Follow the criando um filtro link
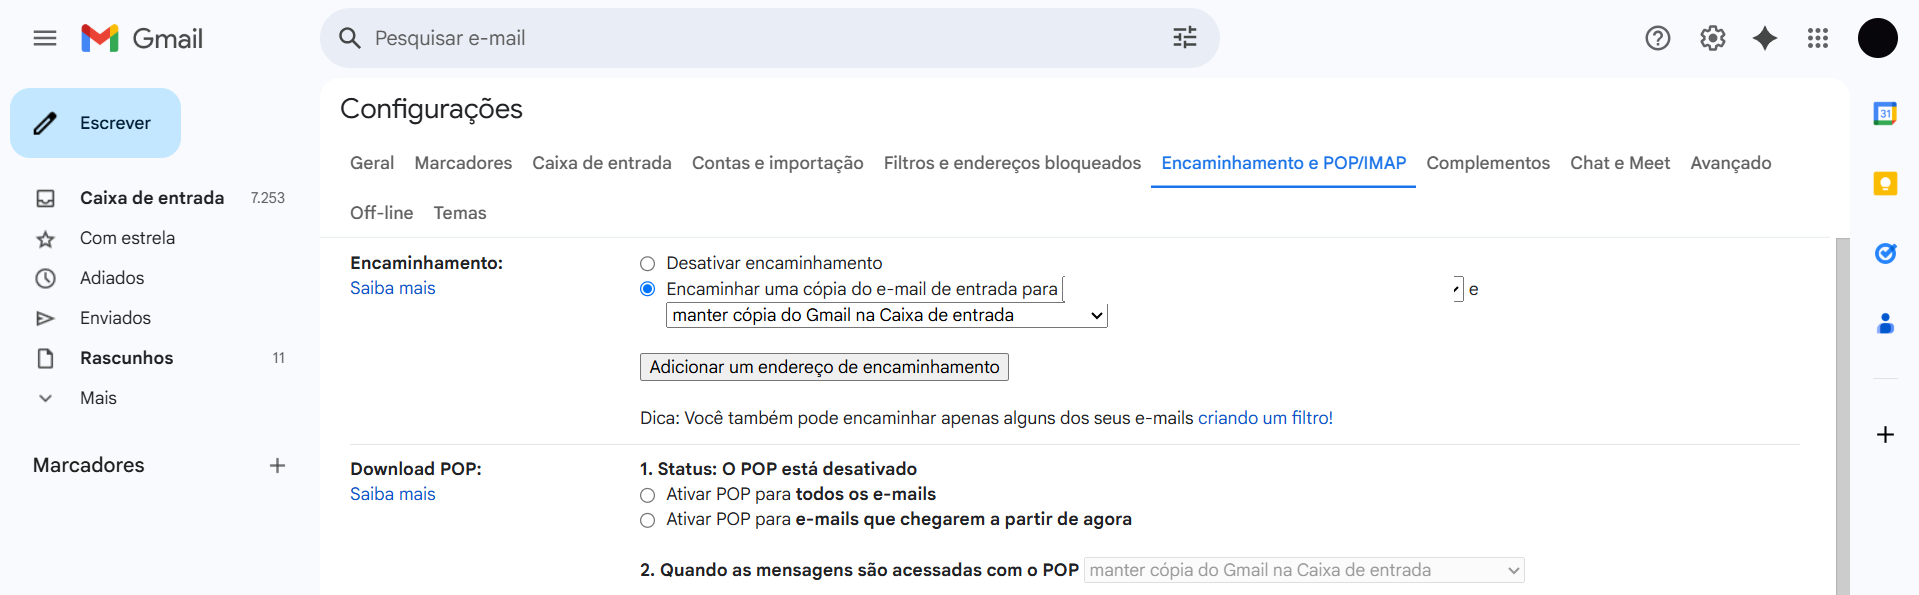This screenshot has height=595, width=1919. [1264, 418]
